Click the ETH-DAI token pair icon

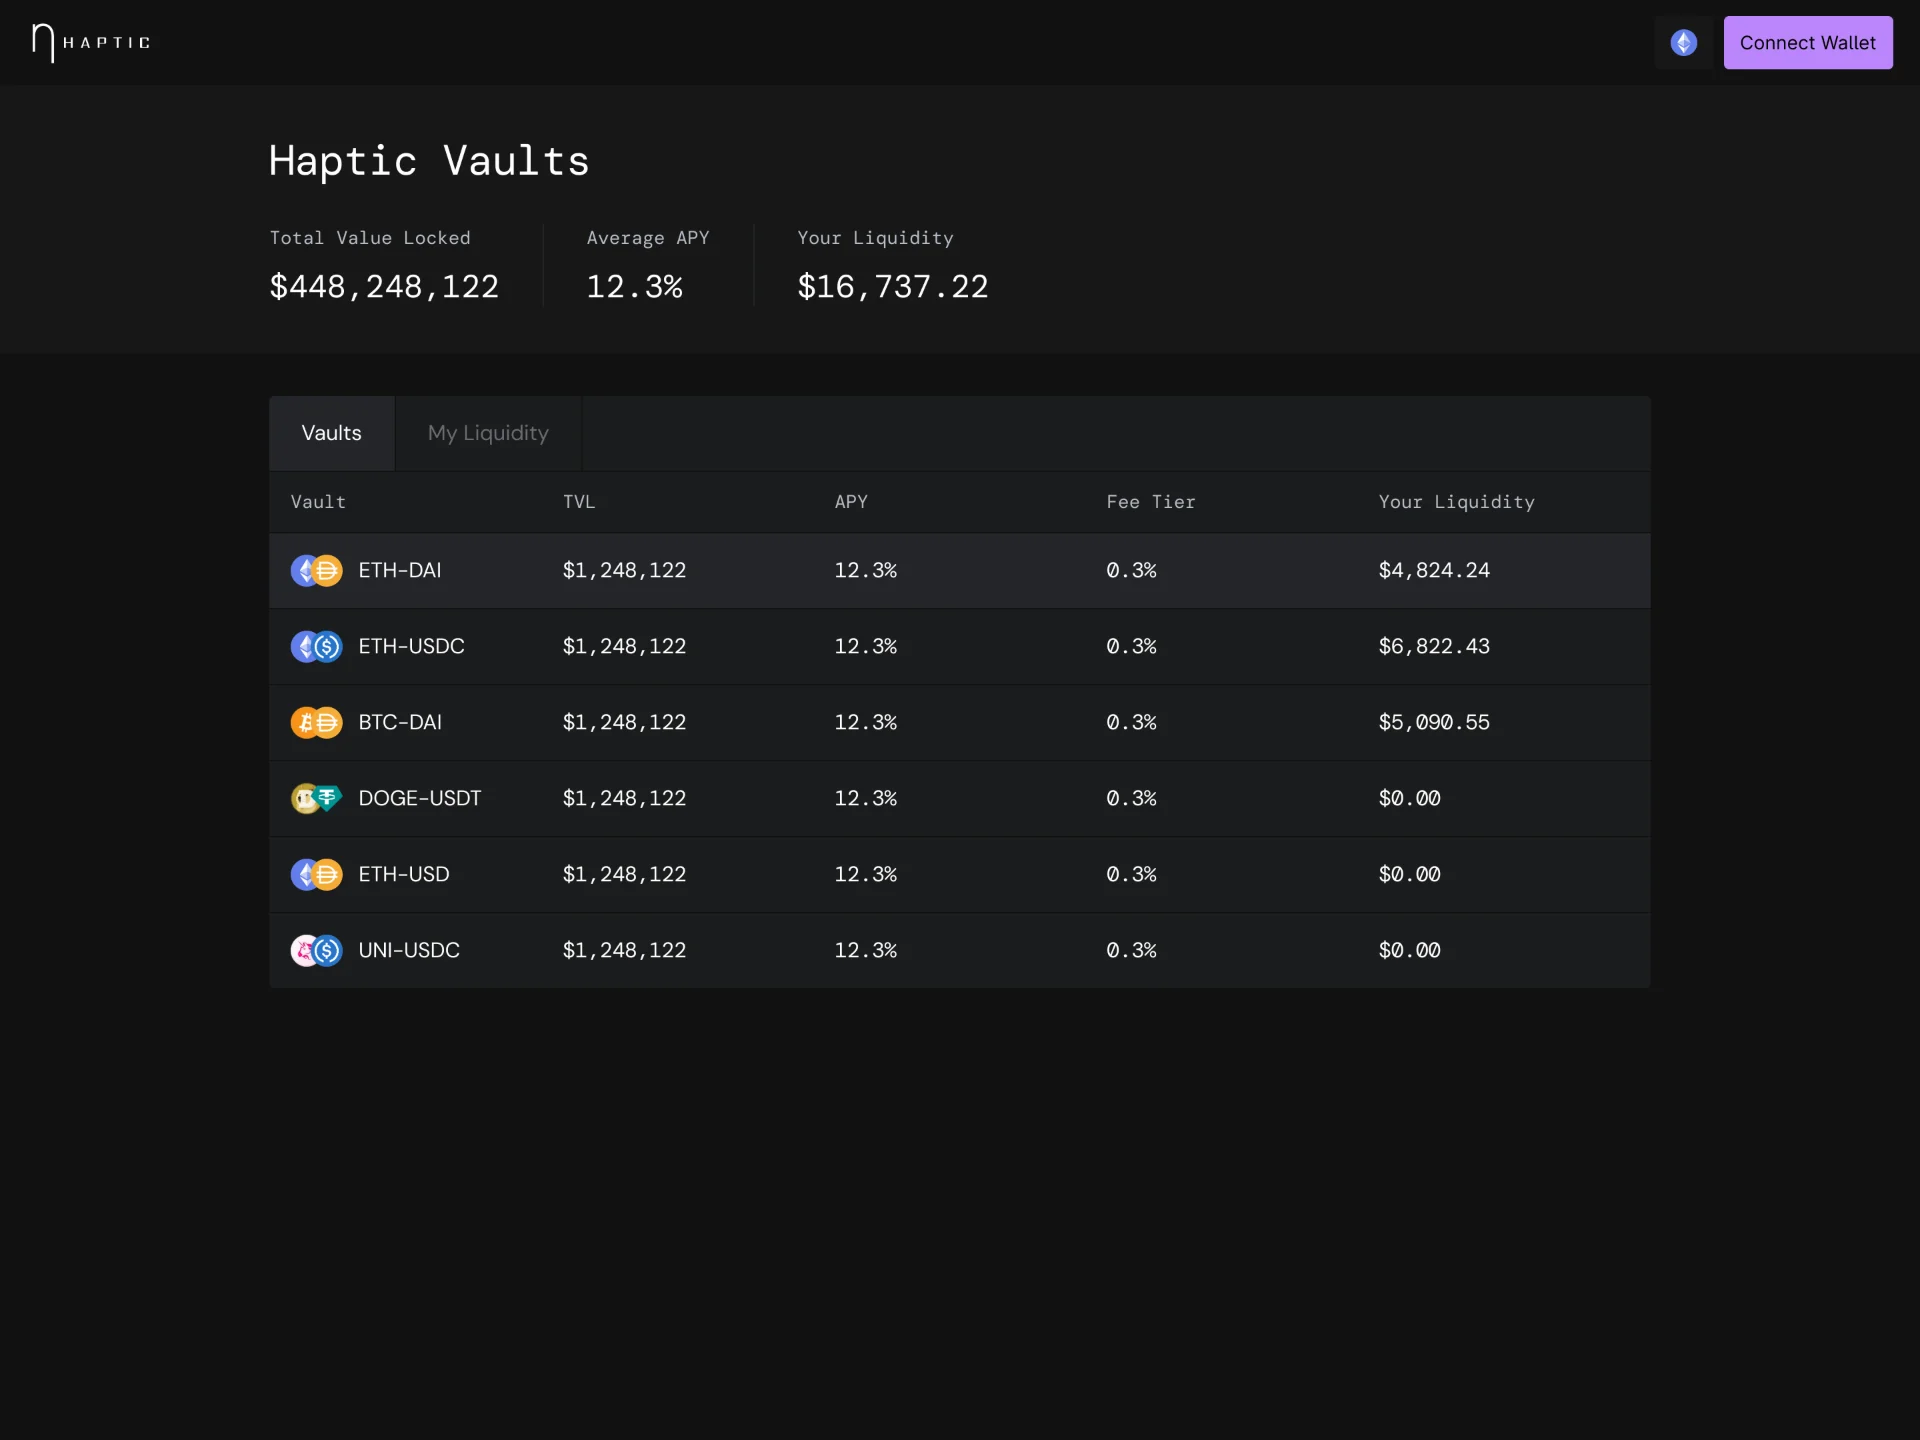316,570
